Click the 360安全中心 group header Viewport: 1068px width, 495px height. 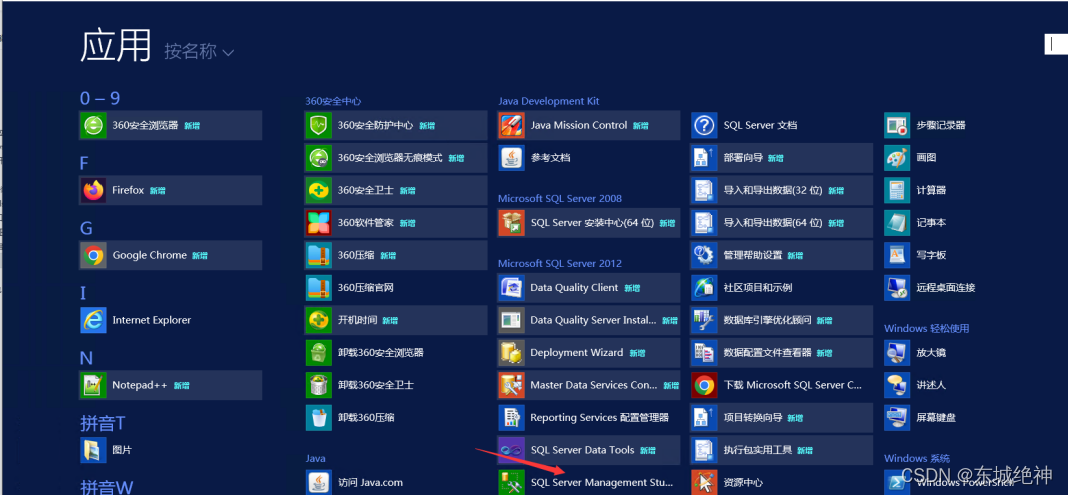tap(333, 101)
